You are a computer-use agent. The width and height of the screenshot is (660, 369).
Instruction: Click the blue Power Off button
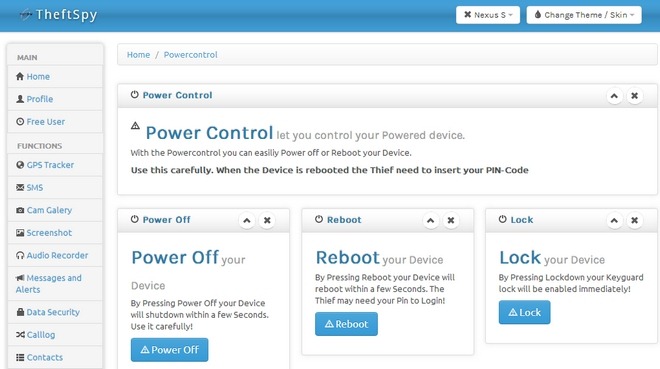pos(170,350)
